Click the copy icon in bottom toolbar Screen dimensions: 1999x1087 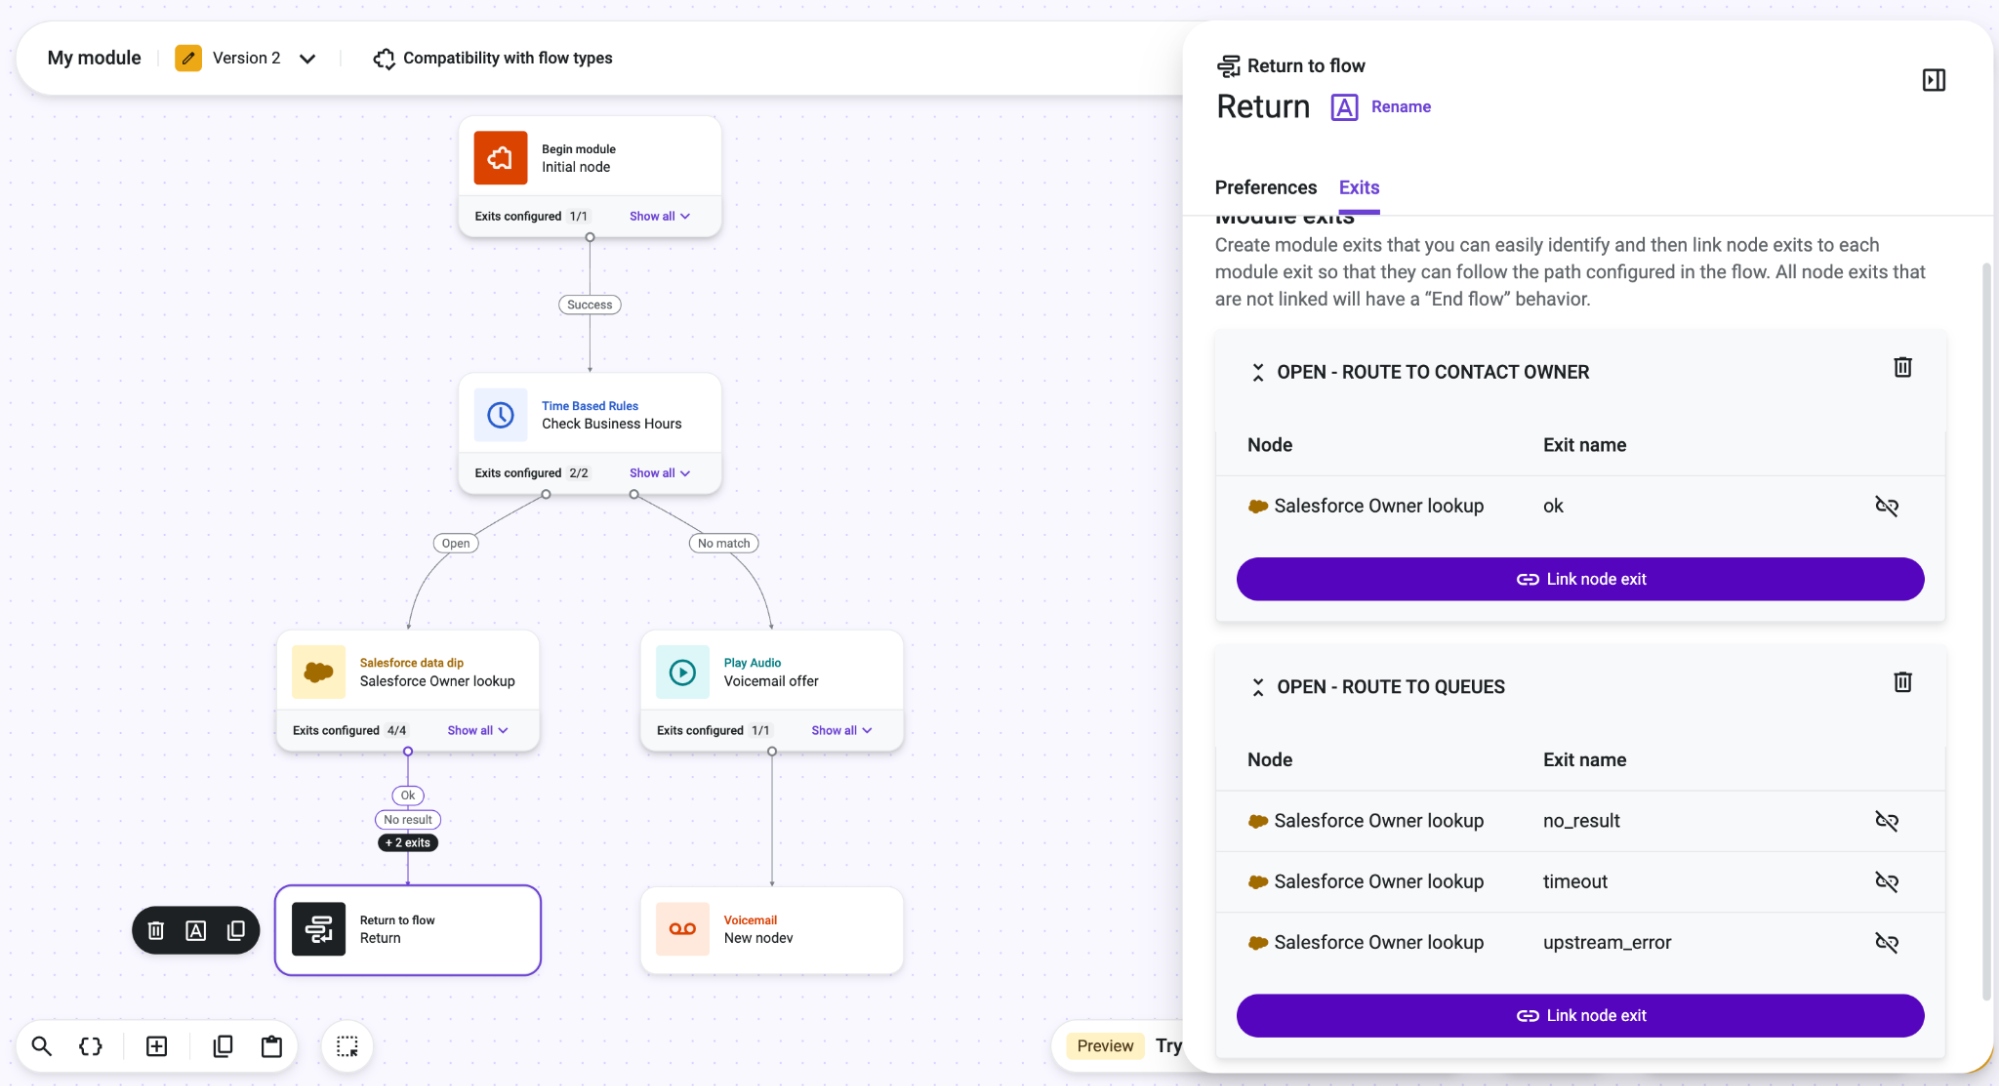pyautogui.click(x=223, y=1046)
